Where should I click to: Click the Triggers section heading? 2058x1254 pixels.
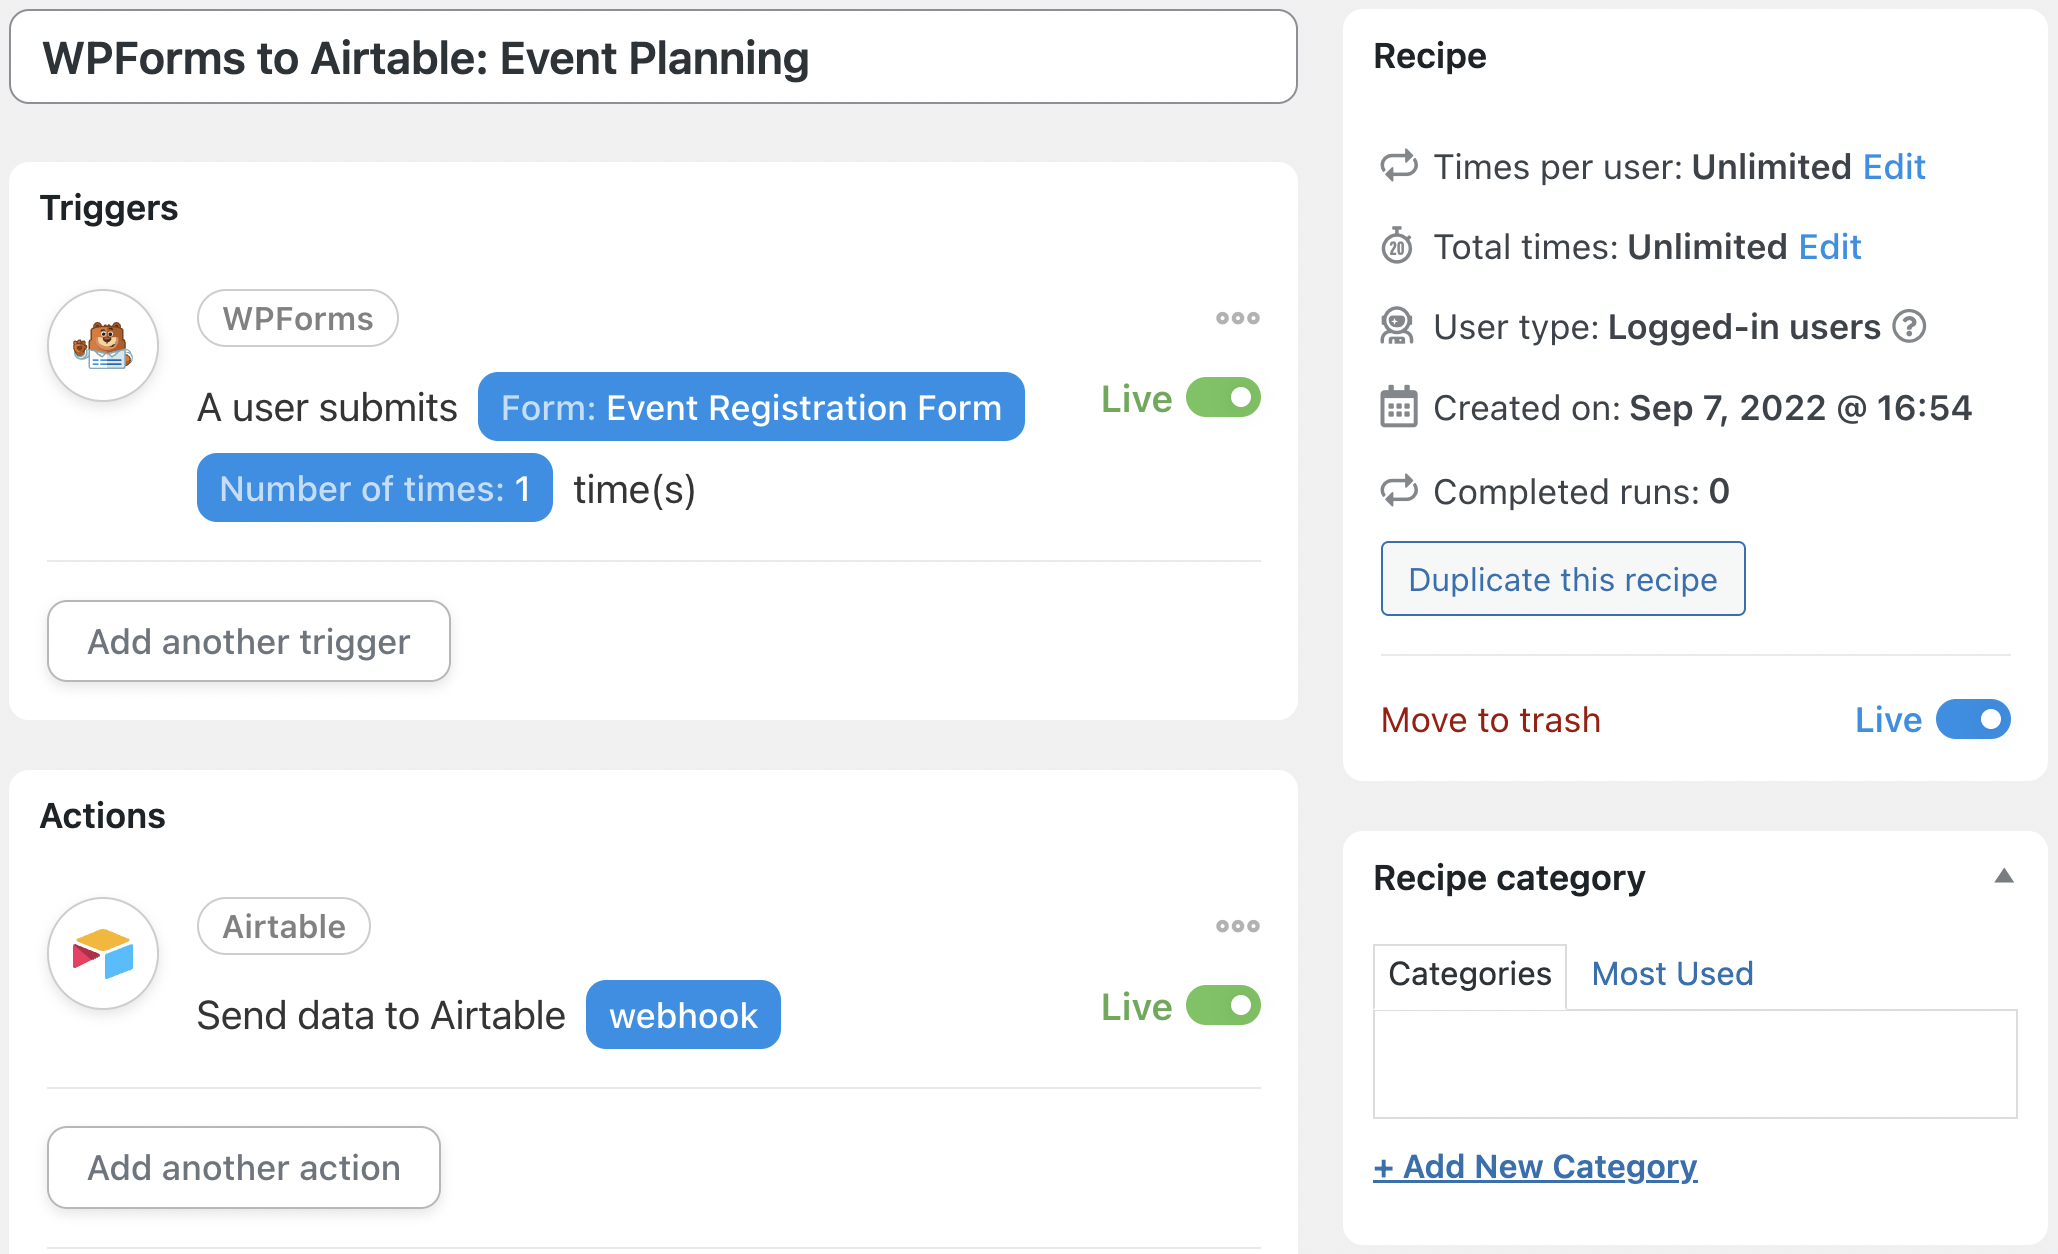[109, 208]
